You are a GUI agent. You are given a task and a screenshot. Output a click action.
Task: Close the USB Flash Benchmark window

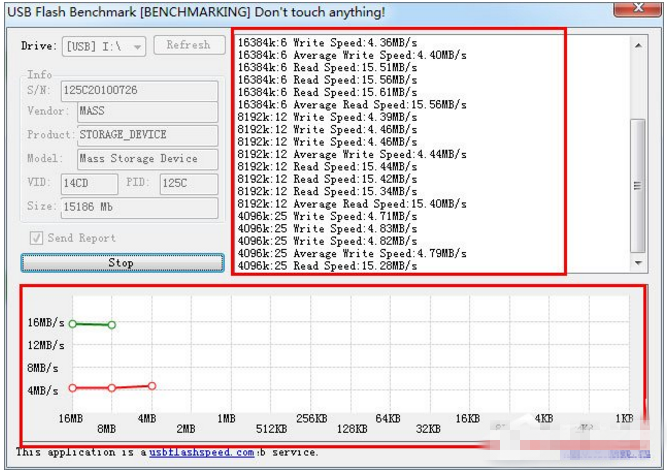coord(638,9)
